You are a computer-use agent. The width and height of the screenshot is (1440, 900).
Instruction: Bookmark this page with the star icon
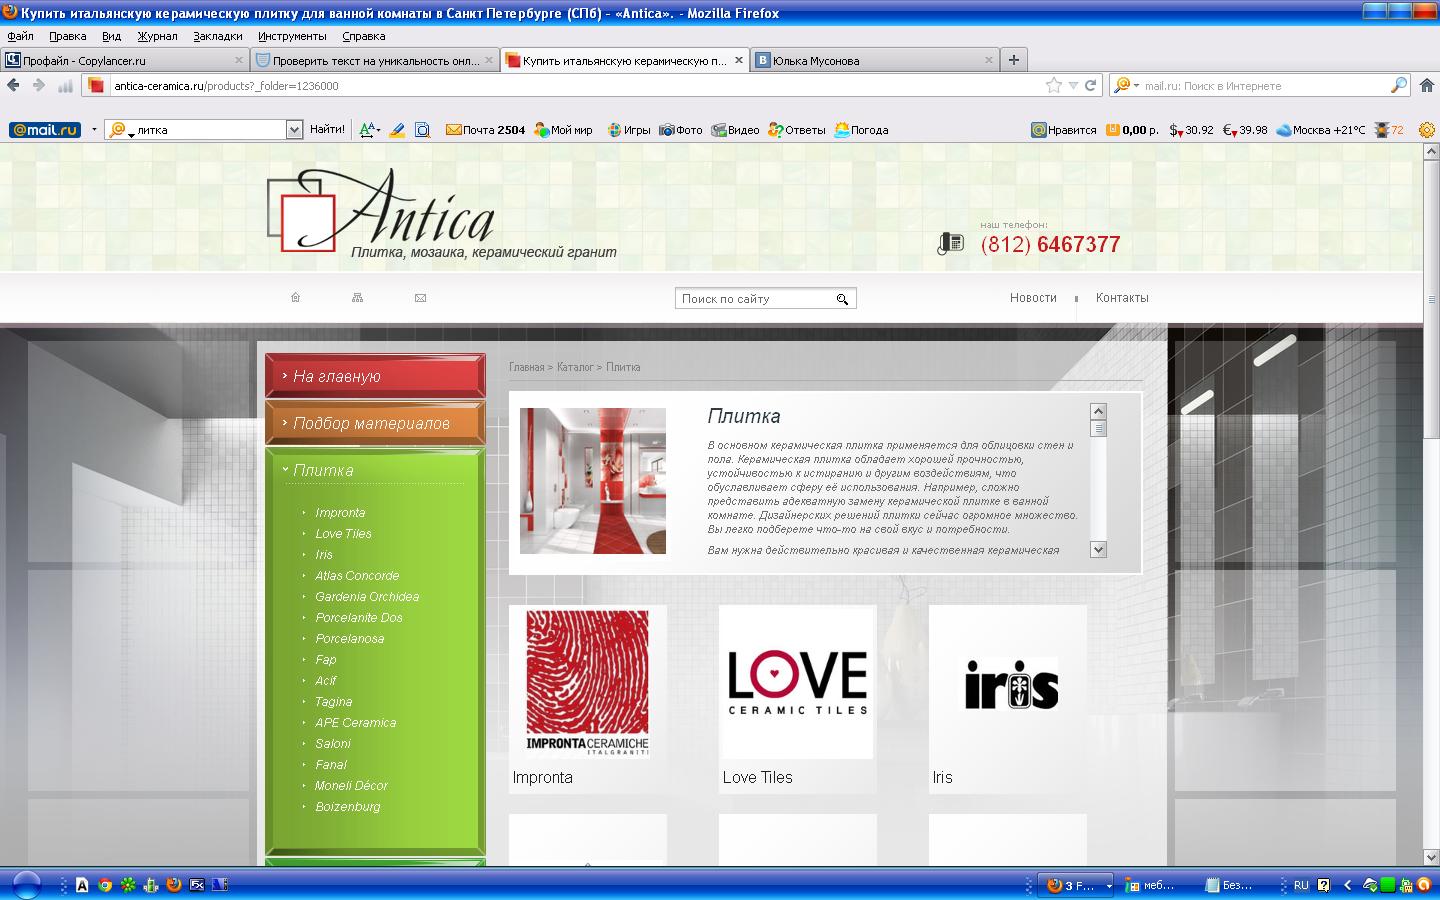pos(1054,86)
